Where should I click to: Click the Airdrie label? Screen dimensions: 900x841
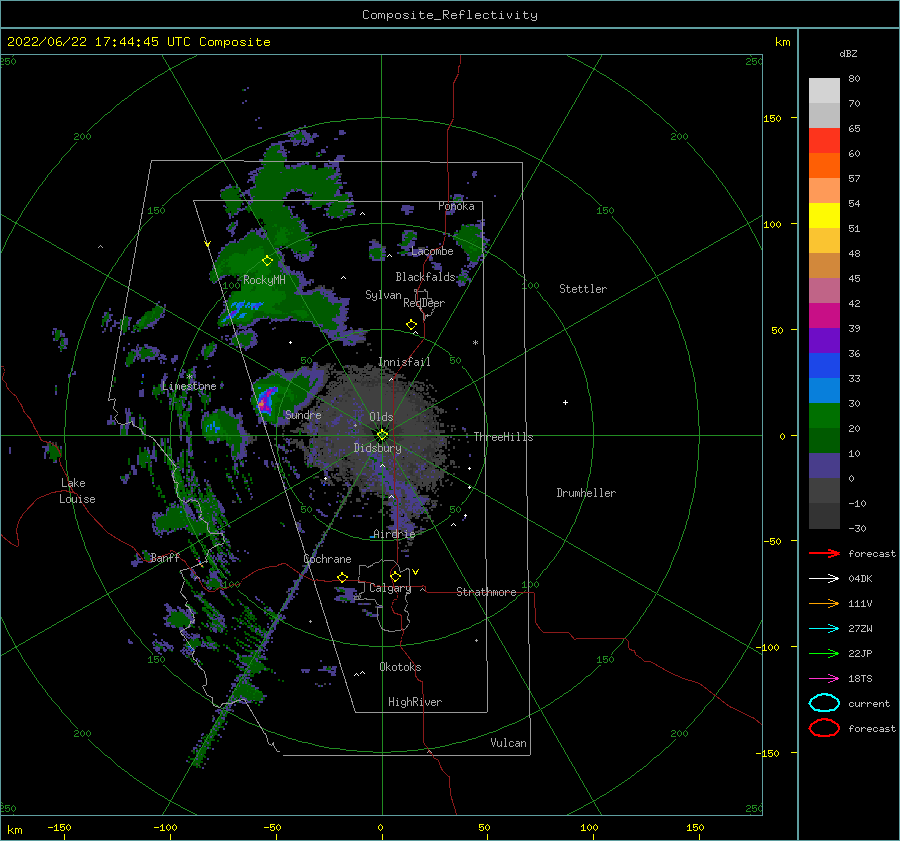(394, 534)
